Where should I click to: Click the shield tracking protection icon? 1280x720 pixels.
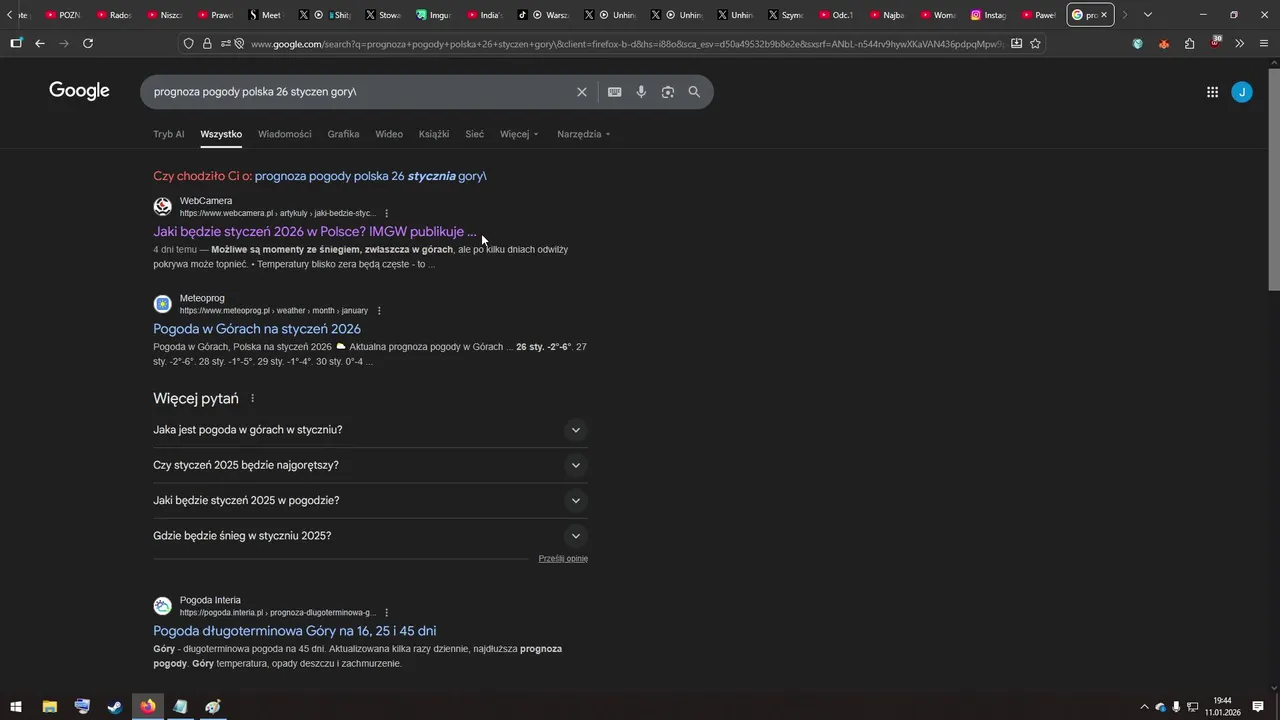188,43
